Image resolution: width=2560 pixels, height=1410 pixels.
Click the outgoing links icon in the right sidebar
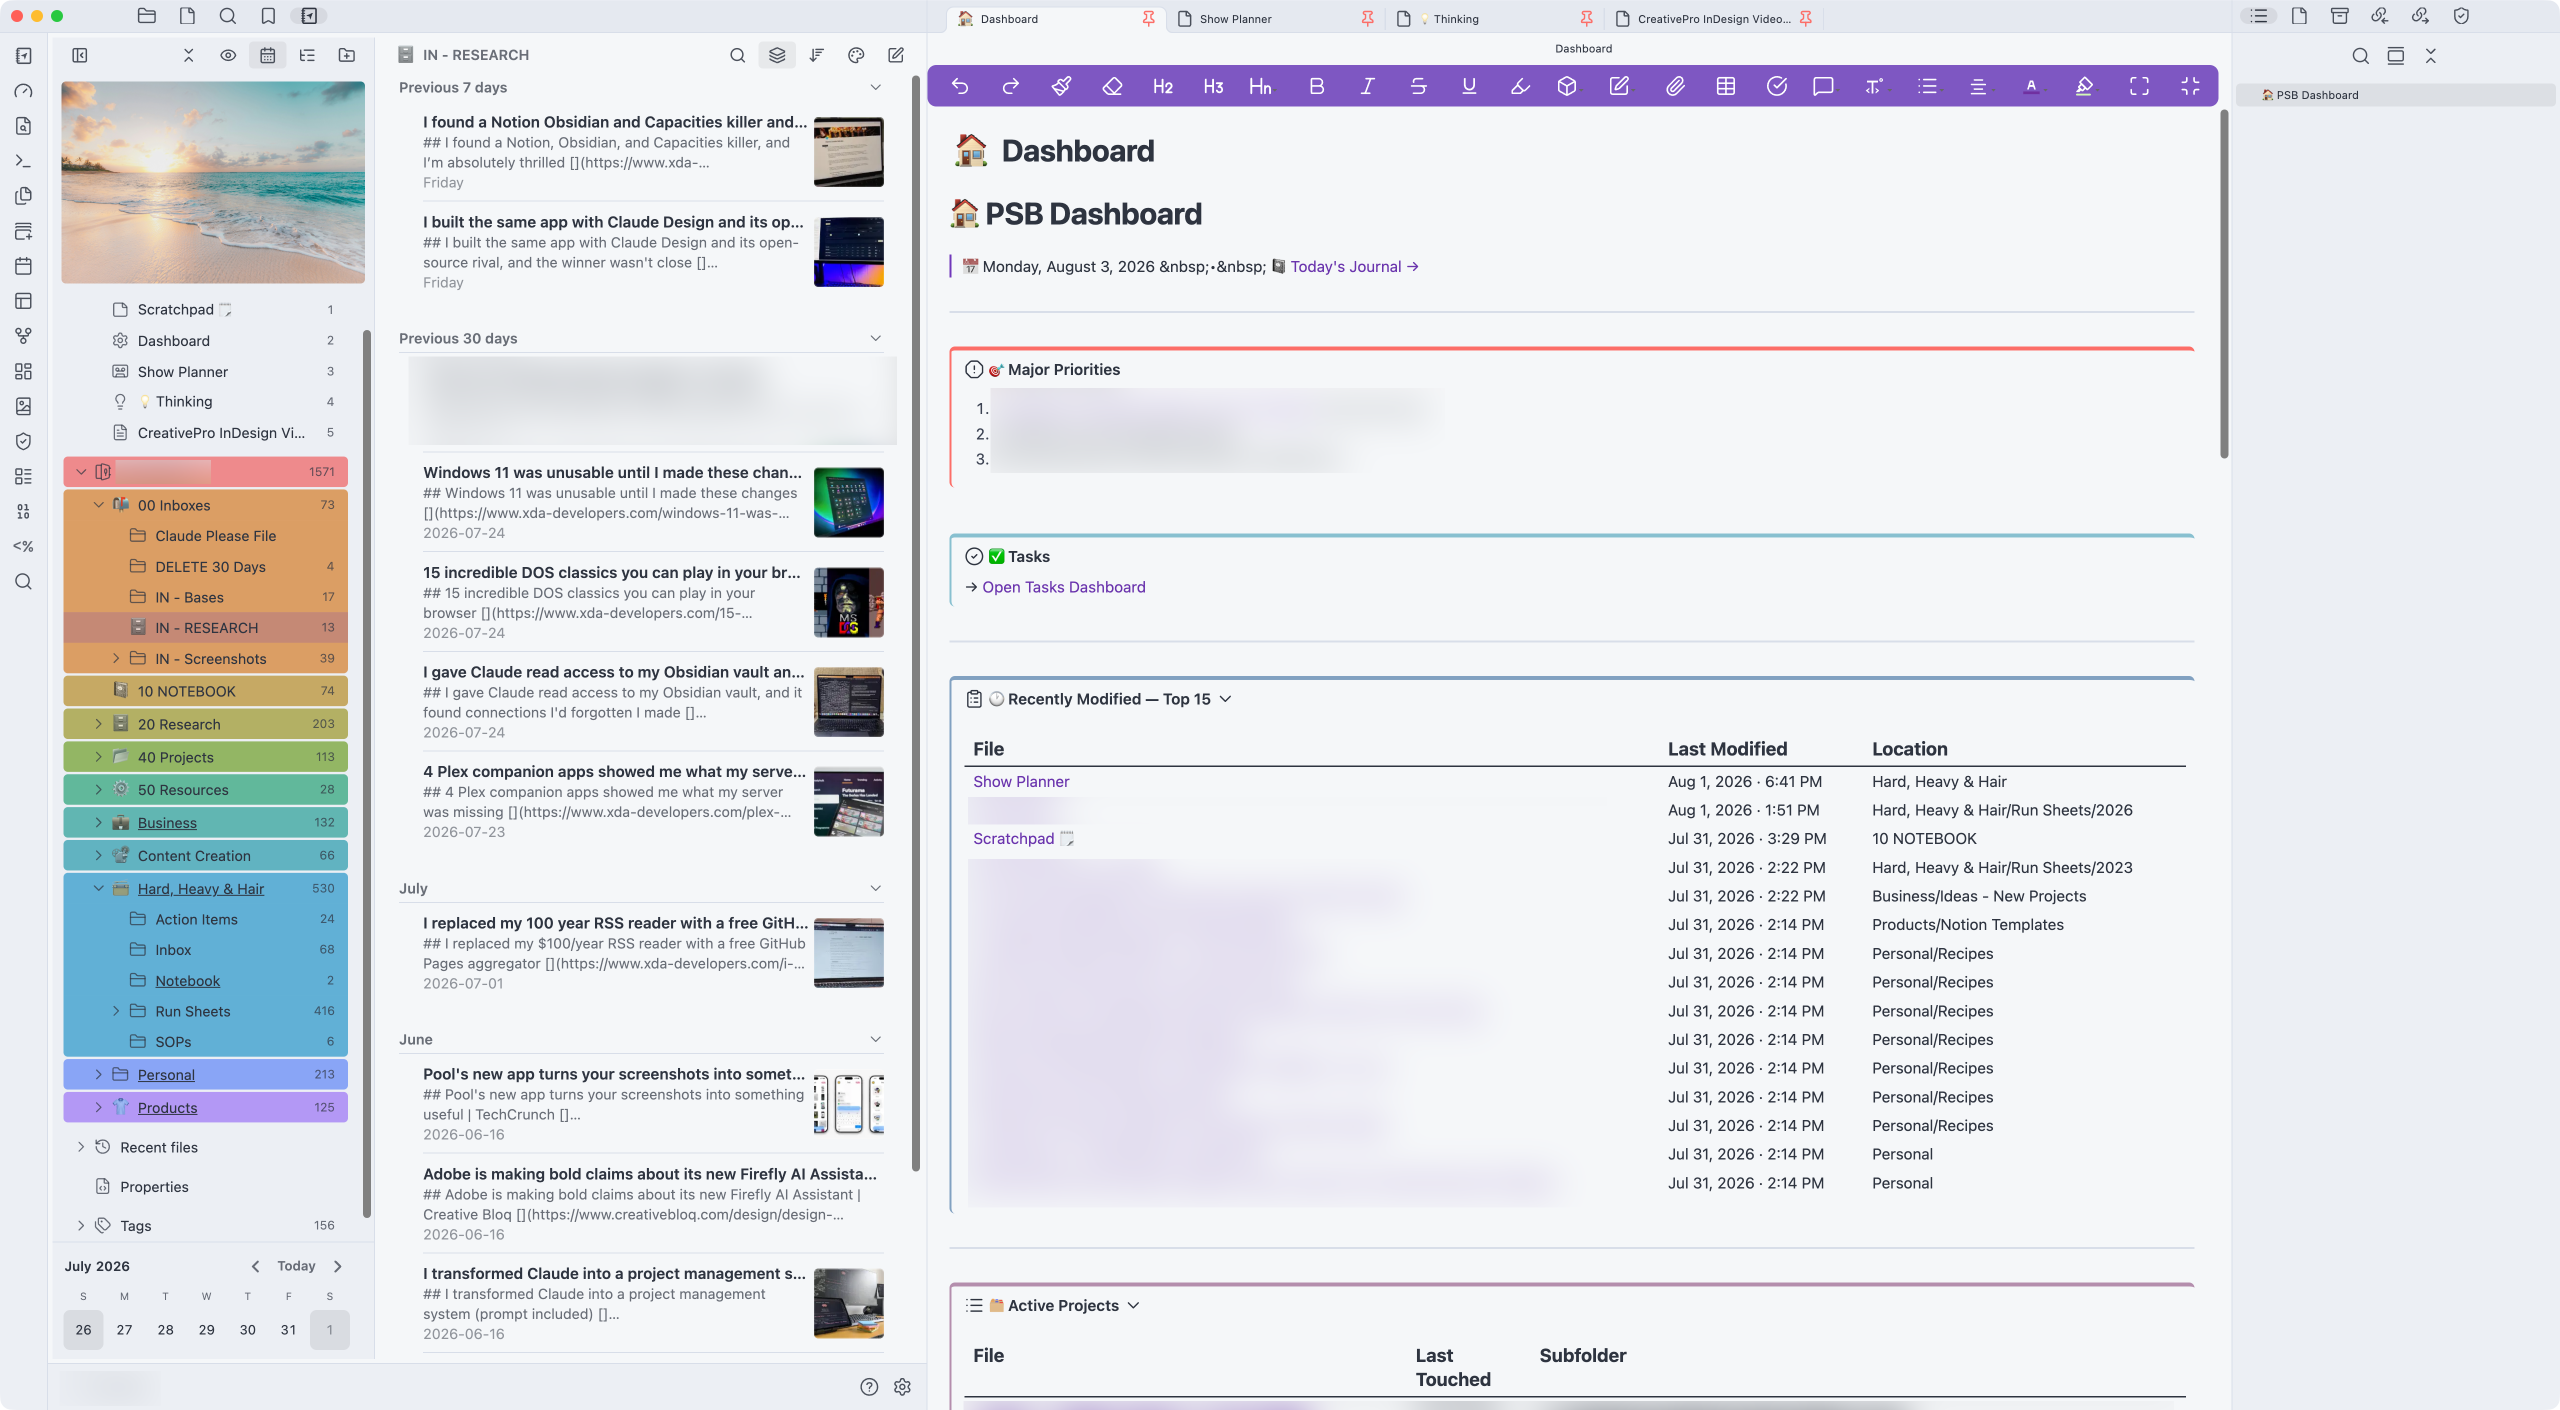2420,16
